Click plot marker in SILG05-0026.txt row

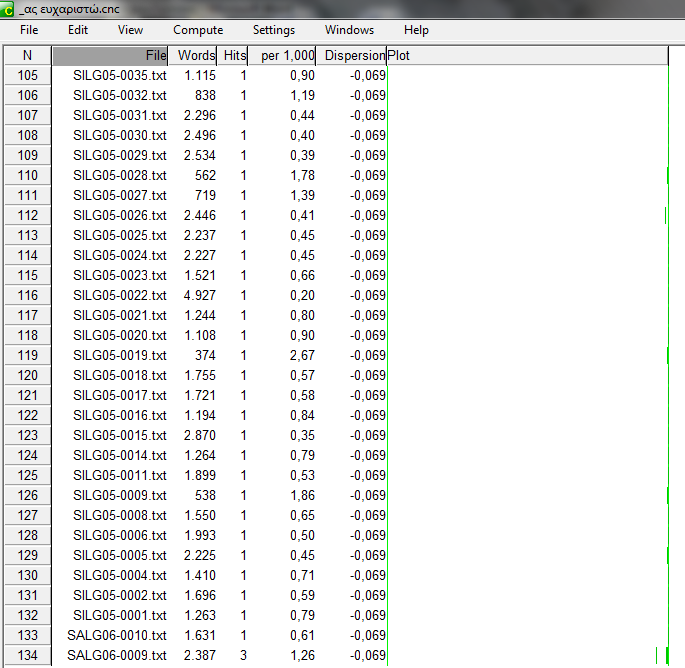pyautogui.click(x=665, y=216)
